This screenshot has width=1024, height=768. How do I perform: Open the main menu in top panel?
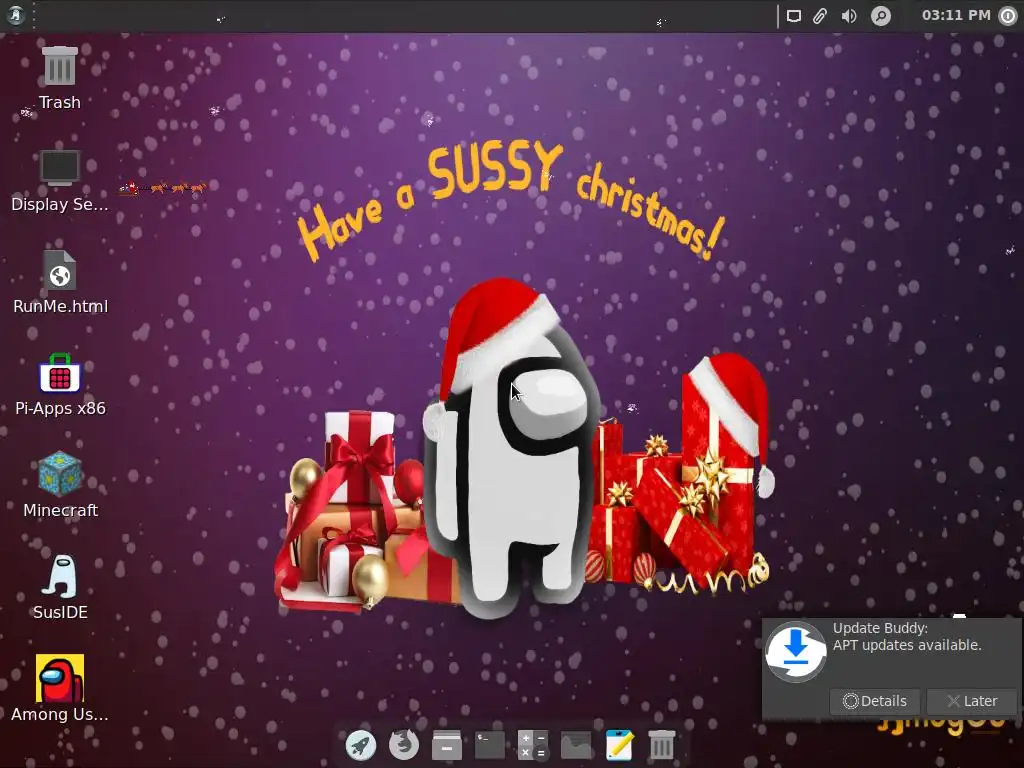(16, 15)
